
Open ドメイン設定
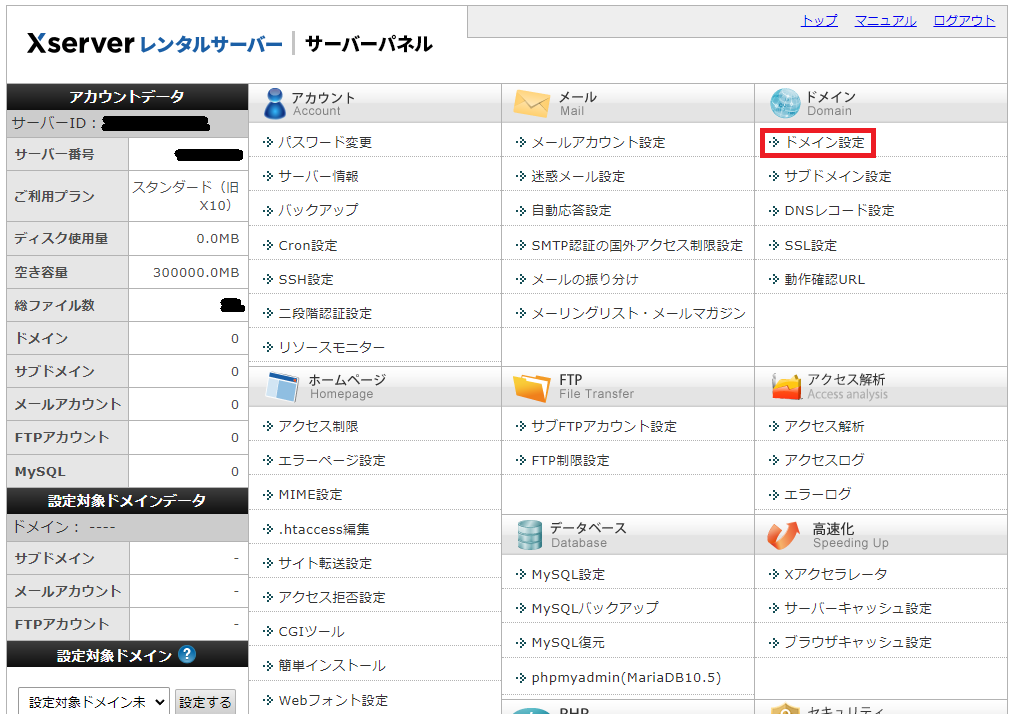(824, 142)
